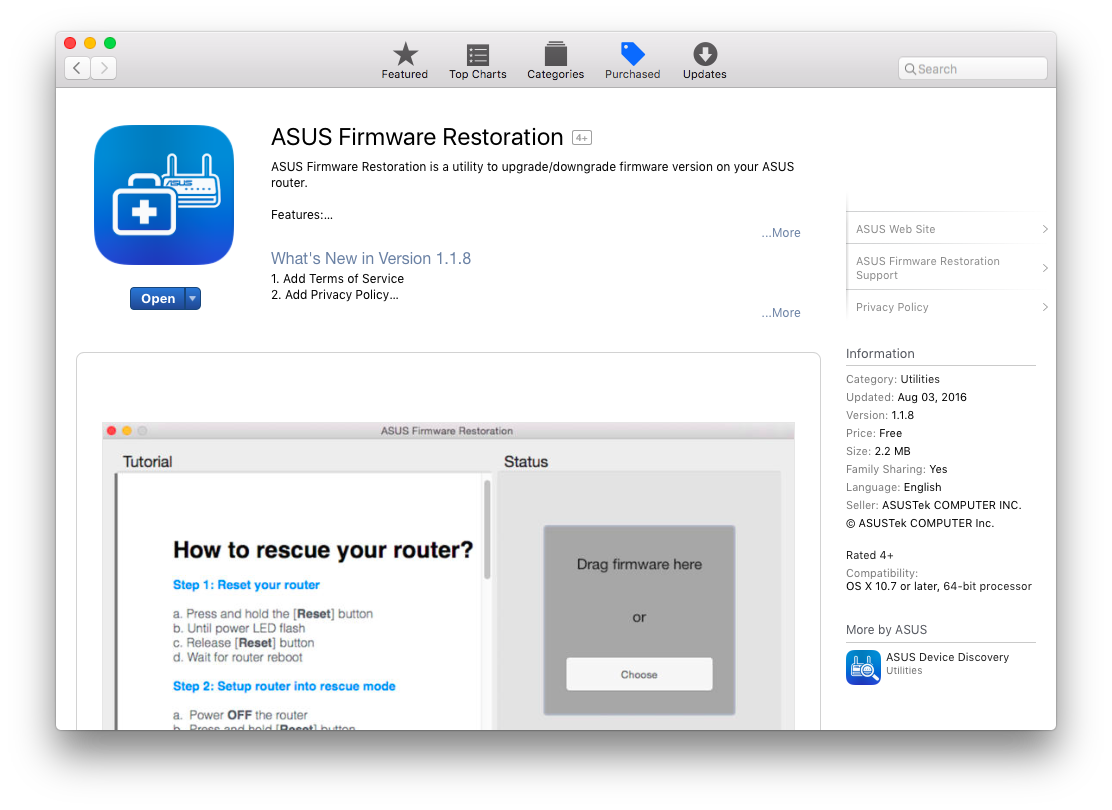Click the ASUS Web Site chevron
This screenshot has width=1112, height=810.
1045,229
